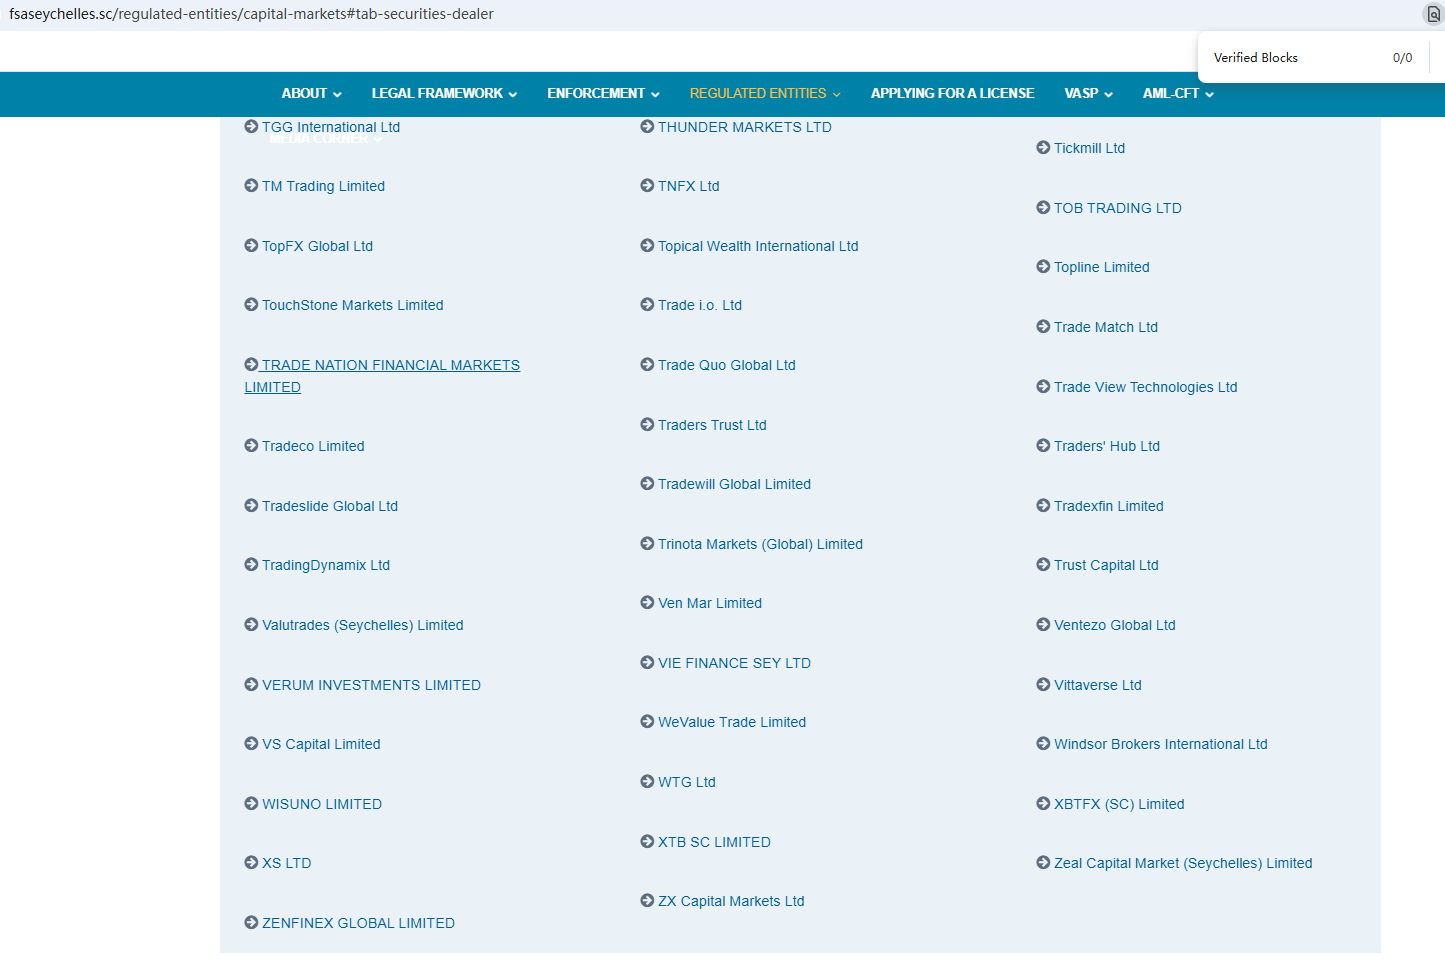The image size is (1445, 973).
Task: Click the arrow icon beside Traders Trust Ltd
Action: click(x=647, y=424)
